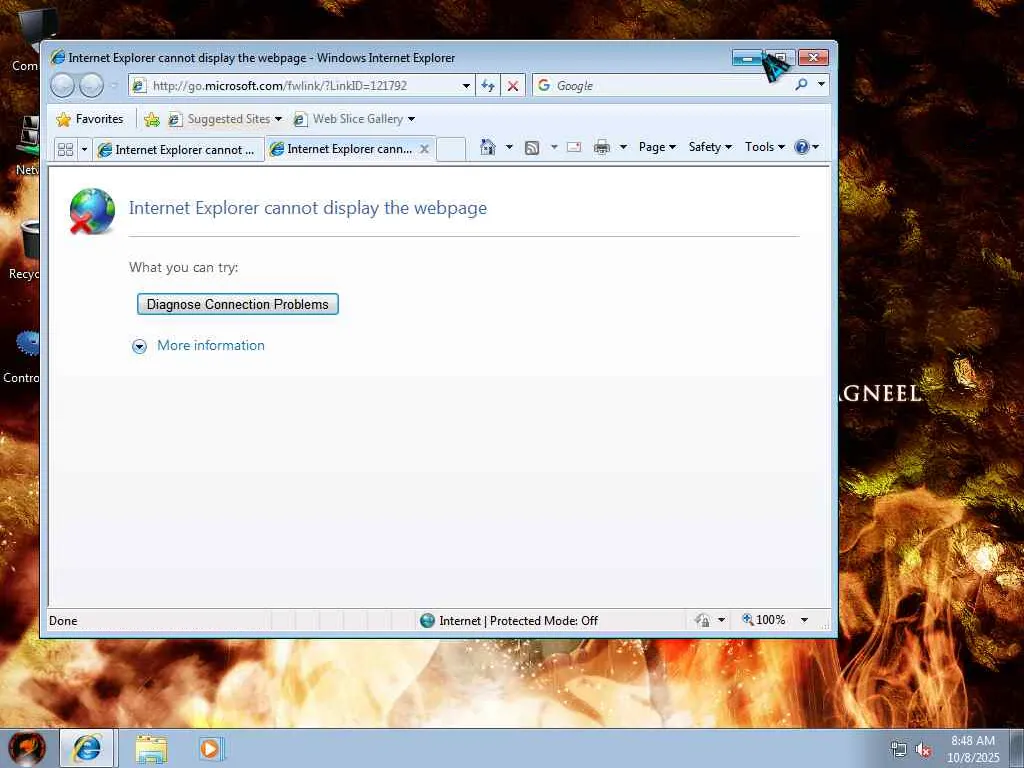Open the tab list dropdown arrow
This screenshot has height=768, width=1024.
tap(84, 150)
